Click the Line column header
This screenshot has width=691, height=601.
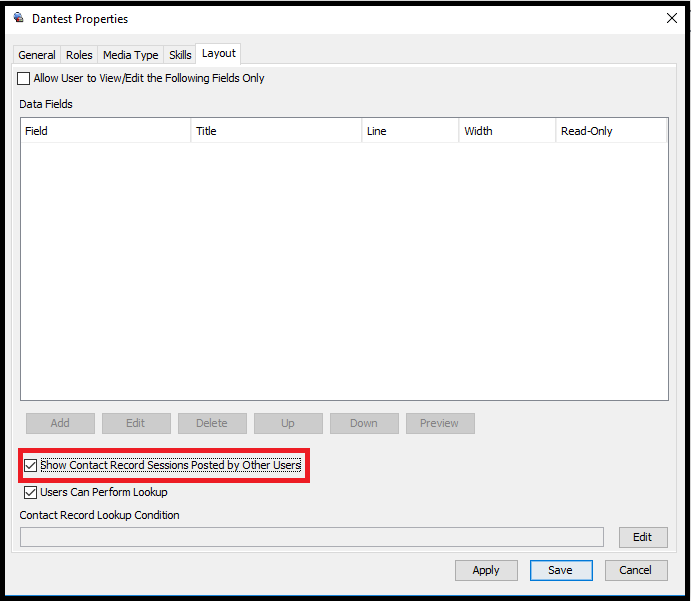tap(410, 131)
